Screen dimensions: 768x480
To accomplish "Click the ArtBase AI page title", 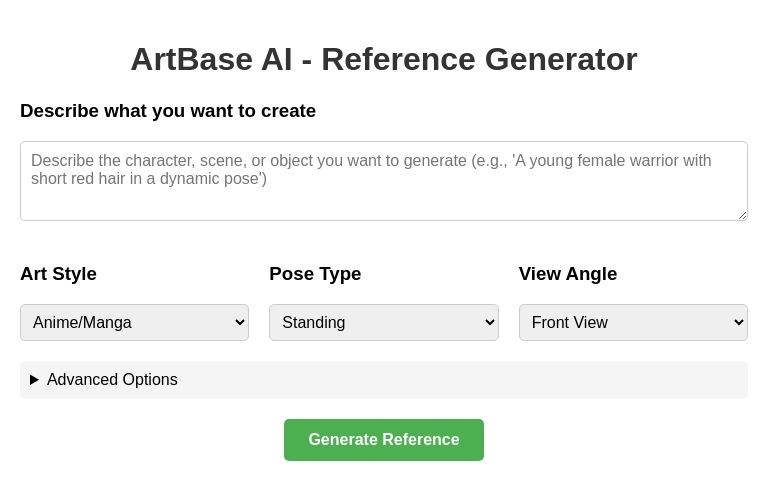I will [x=383, y=59].
